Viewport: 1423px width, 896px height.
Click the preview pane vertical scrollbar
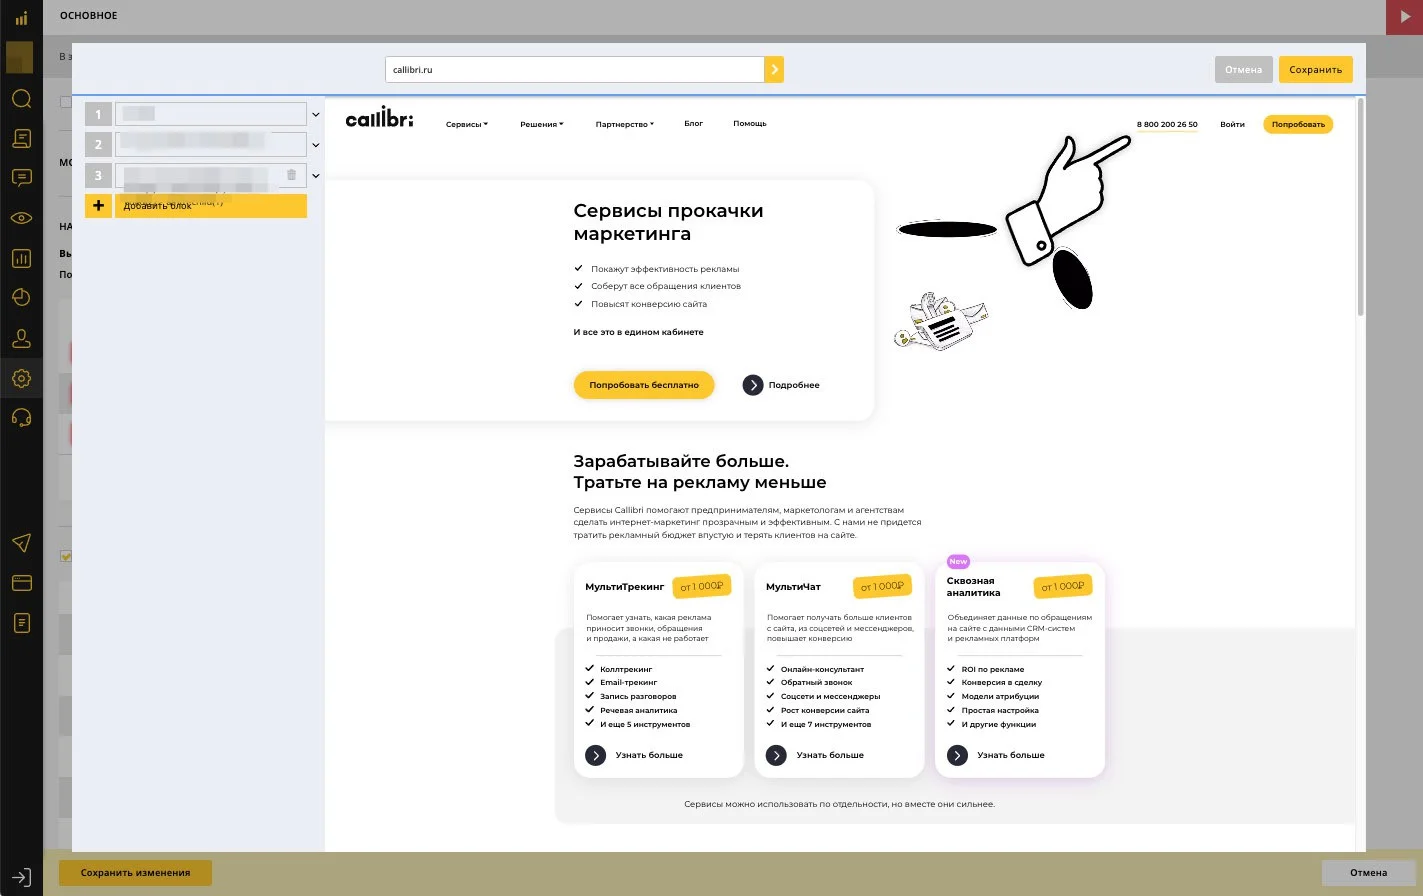[x=1360, y=210]
